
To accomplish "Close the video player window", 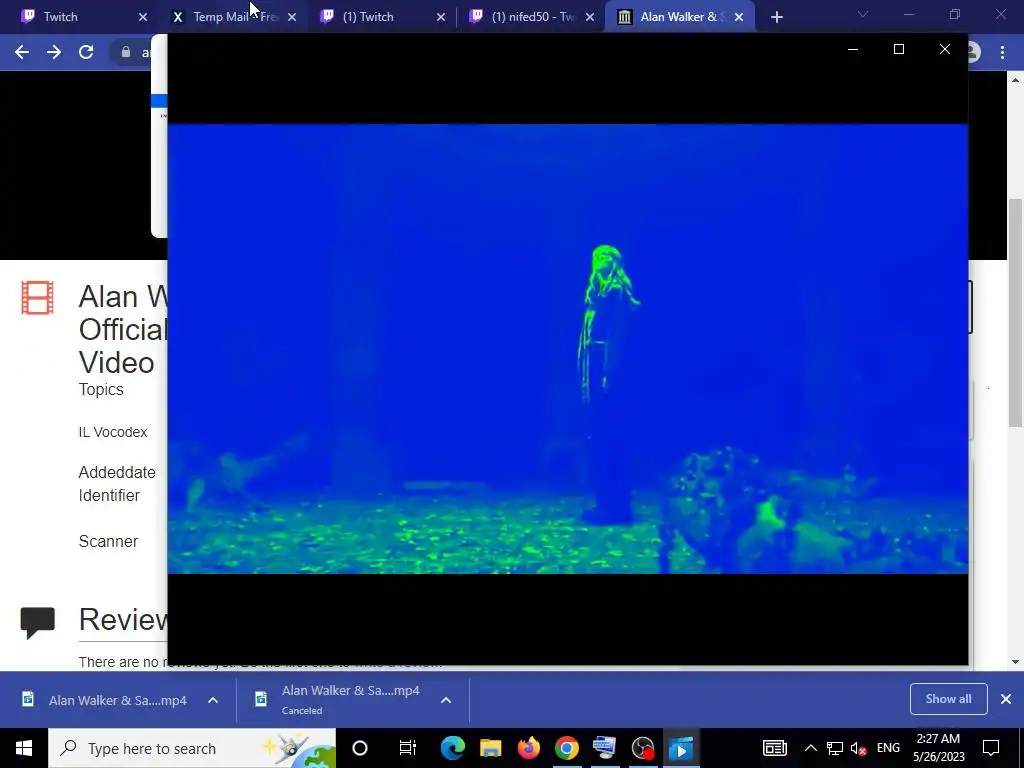I will coord(944,50).
